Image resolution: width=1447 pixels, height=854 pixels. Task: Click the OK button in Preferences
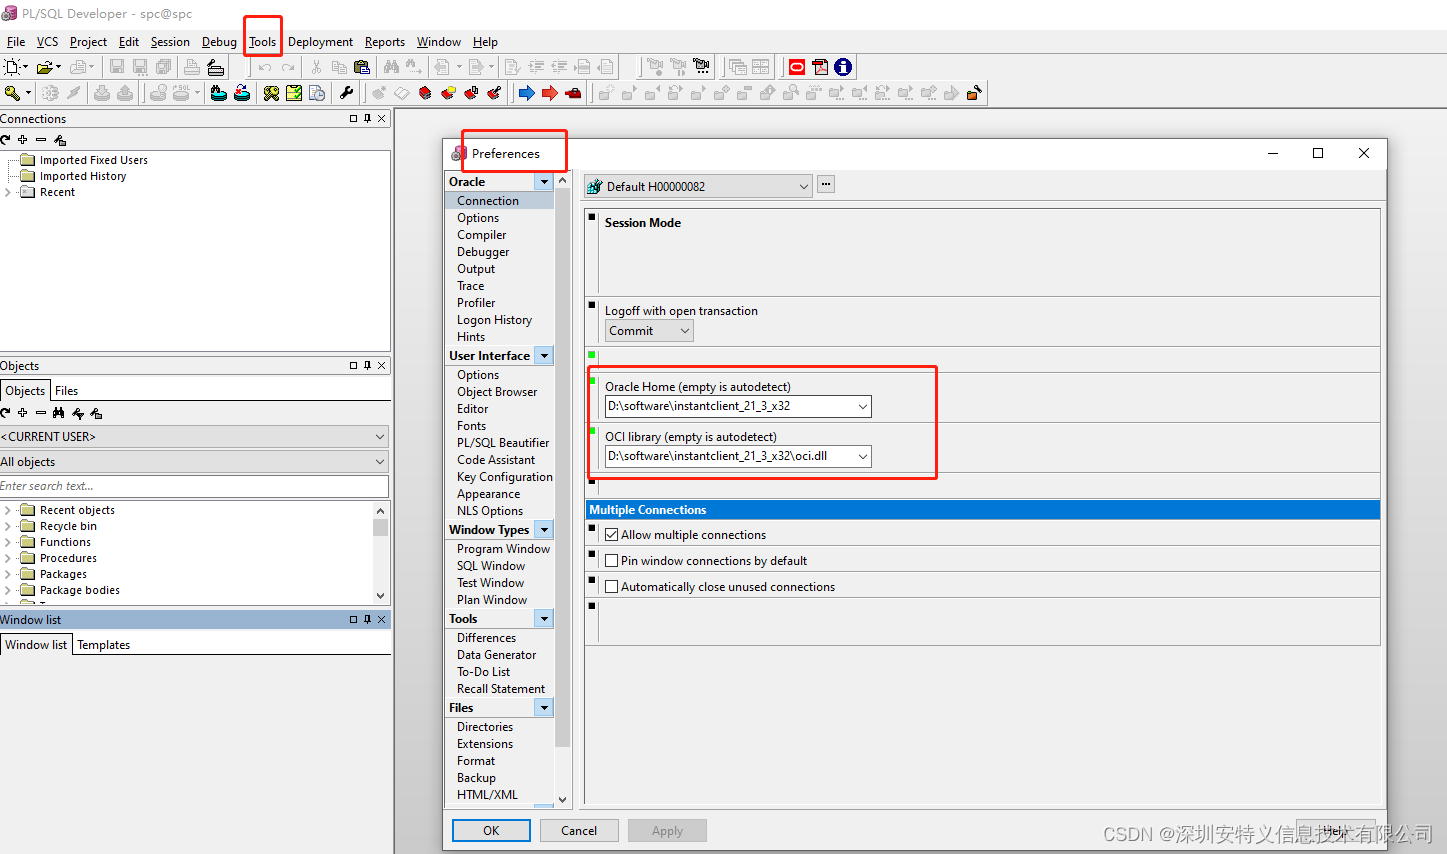(x=491, y=830)
